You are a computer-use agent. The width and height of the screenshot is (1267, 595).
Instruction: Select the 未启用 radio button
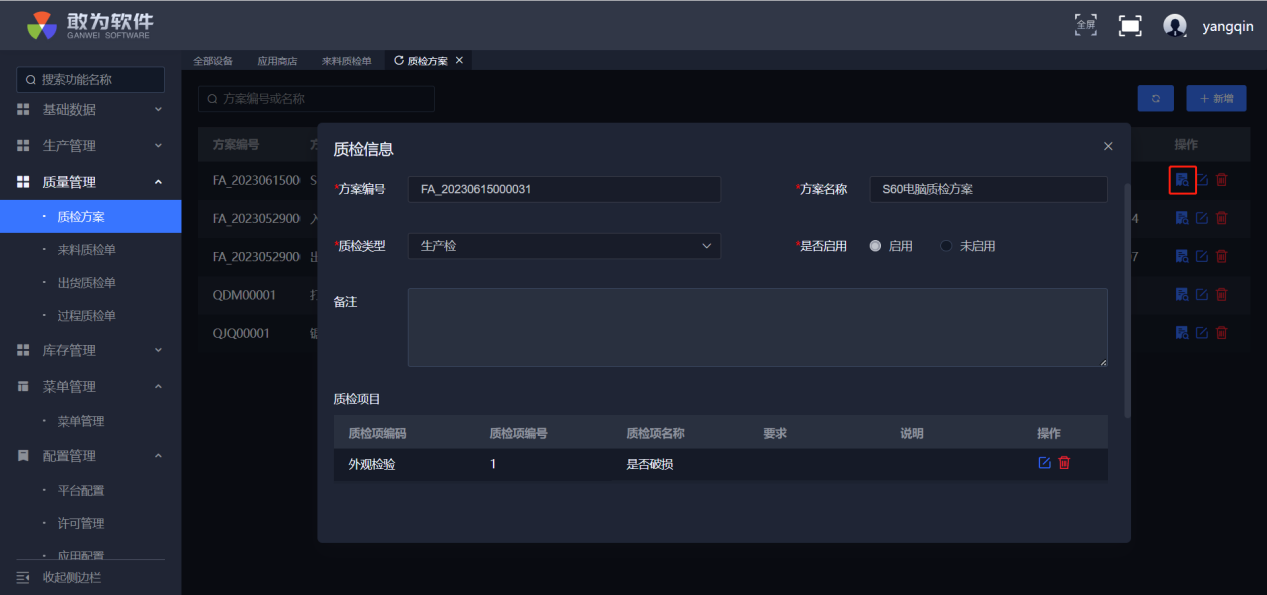pos(946,246)
